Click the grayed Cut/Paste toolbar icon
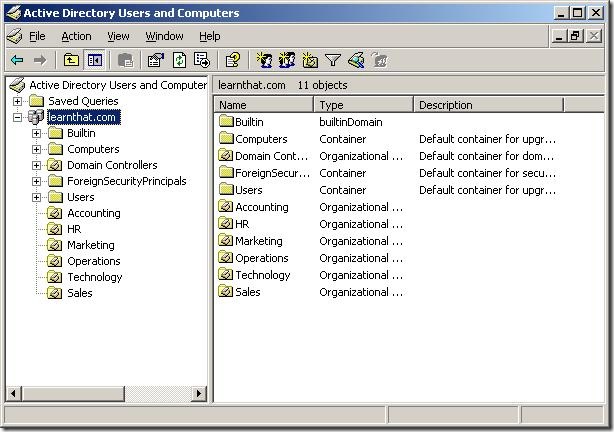The height and width of the screenshot is (432, 614). pos(126,60)
